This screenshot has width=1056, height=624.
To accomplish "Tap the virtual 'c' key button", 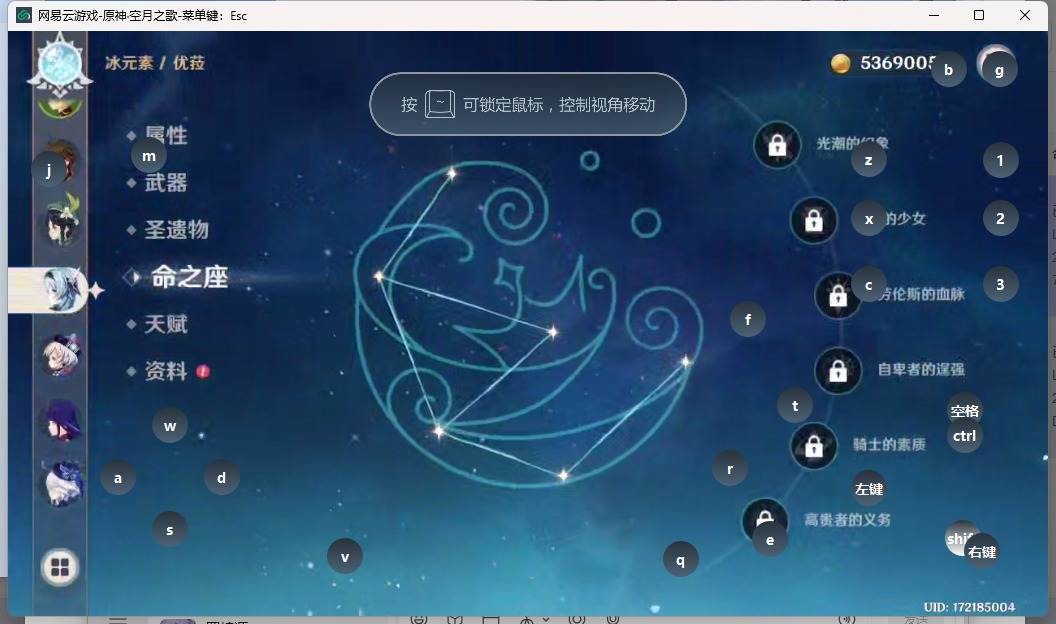I will (869, 285).
